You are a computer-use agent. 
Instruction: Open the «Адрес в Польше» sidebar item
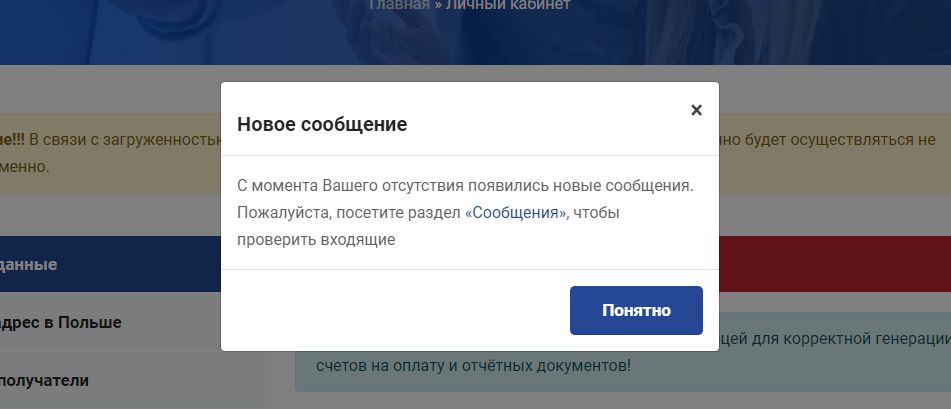click(60, 322)
